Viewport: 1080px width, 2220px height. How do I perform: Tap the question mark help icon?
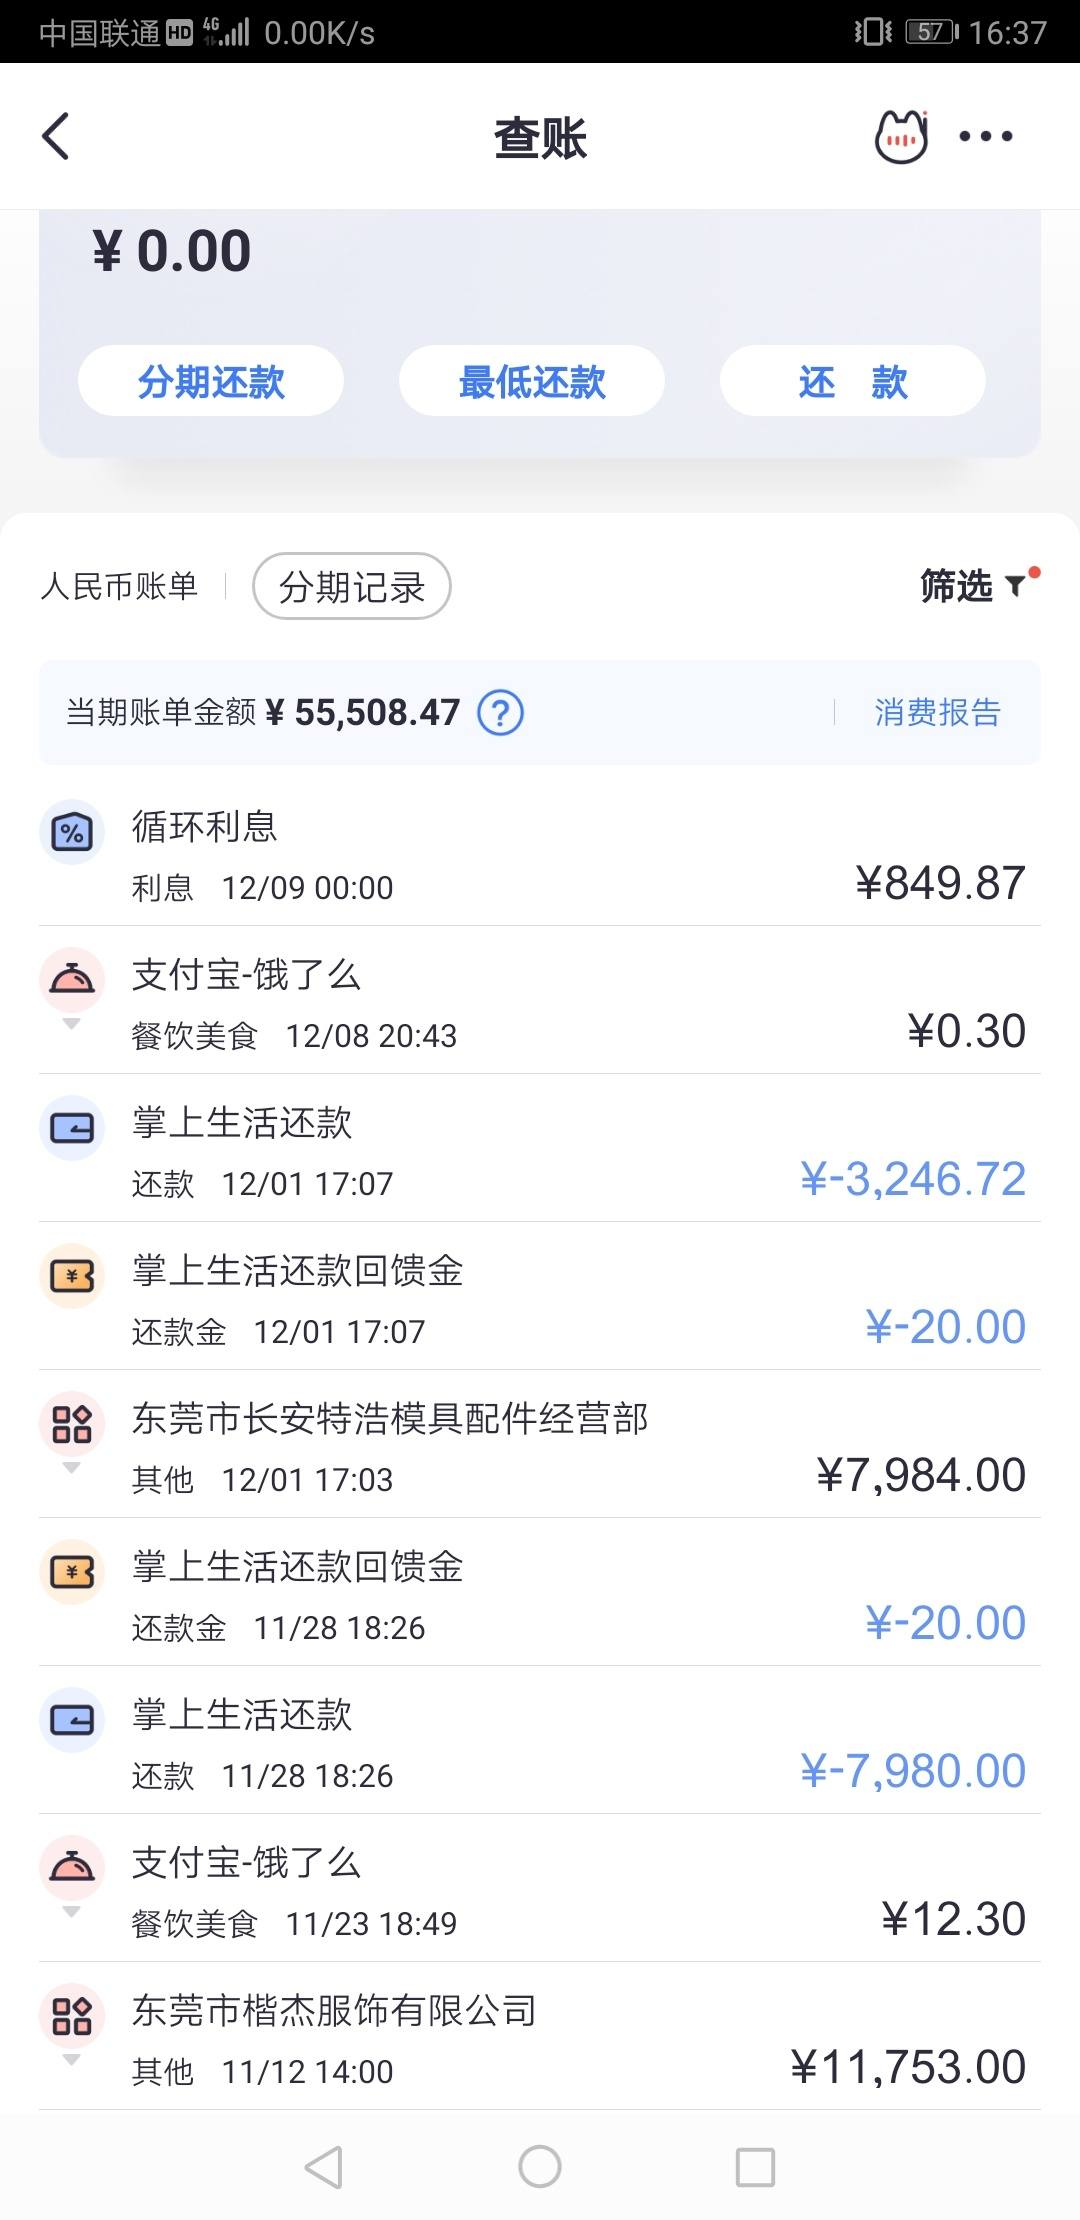tap(500, 713)
